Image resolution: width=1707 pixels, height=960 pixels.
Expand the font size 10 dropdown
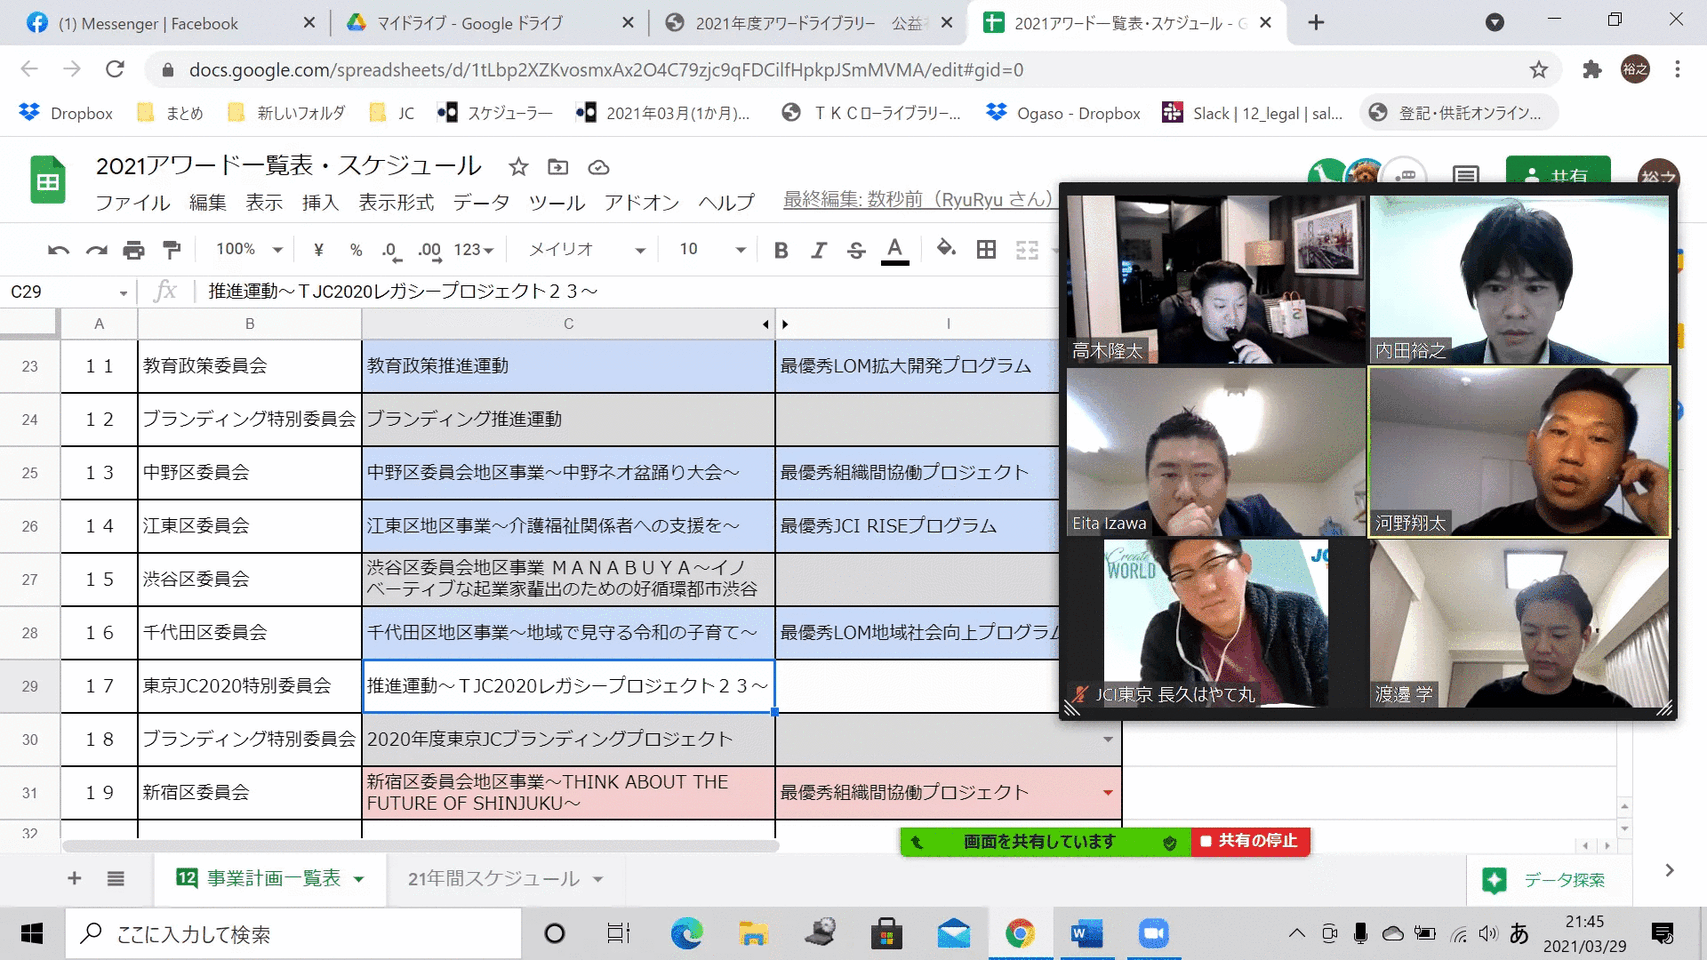point(712,250)
